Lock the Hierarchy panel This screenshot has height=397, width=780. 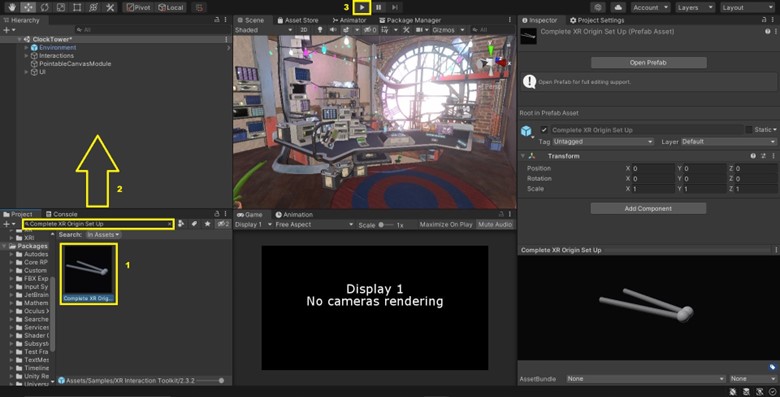point(216,20)
